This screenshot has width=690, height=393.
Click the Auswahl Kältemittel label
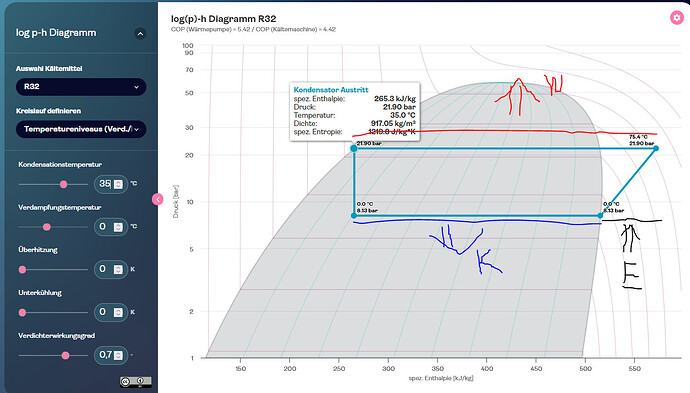coord(49,69)
